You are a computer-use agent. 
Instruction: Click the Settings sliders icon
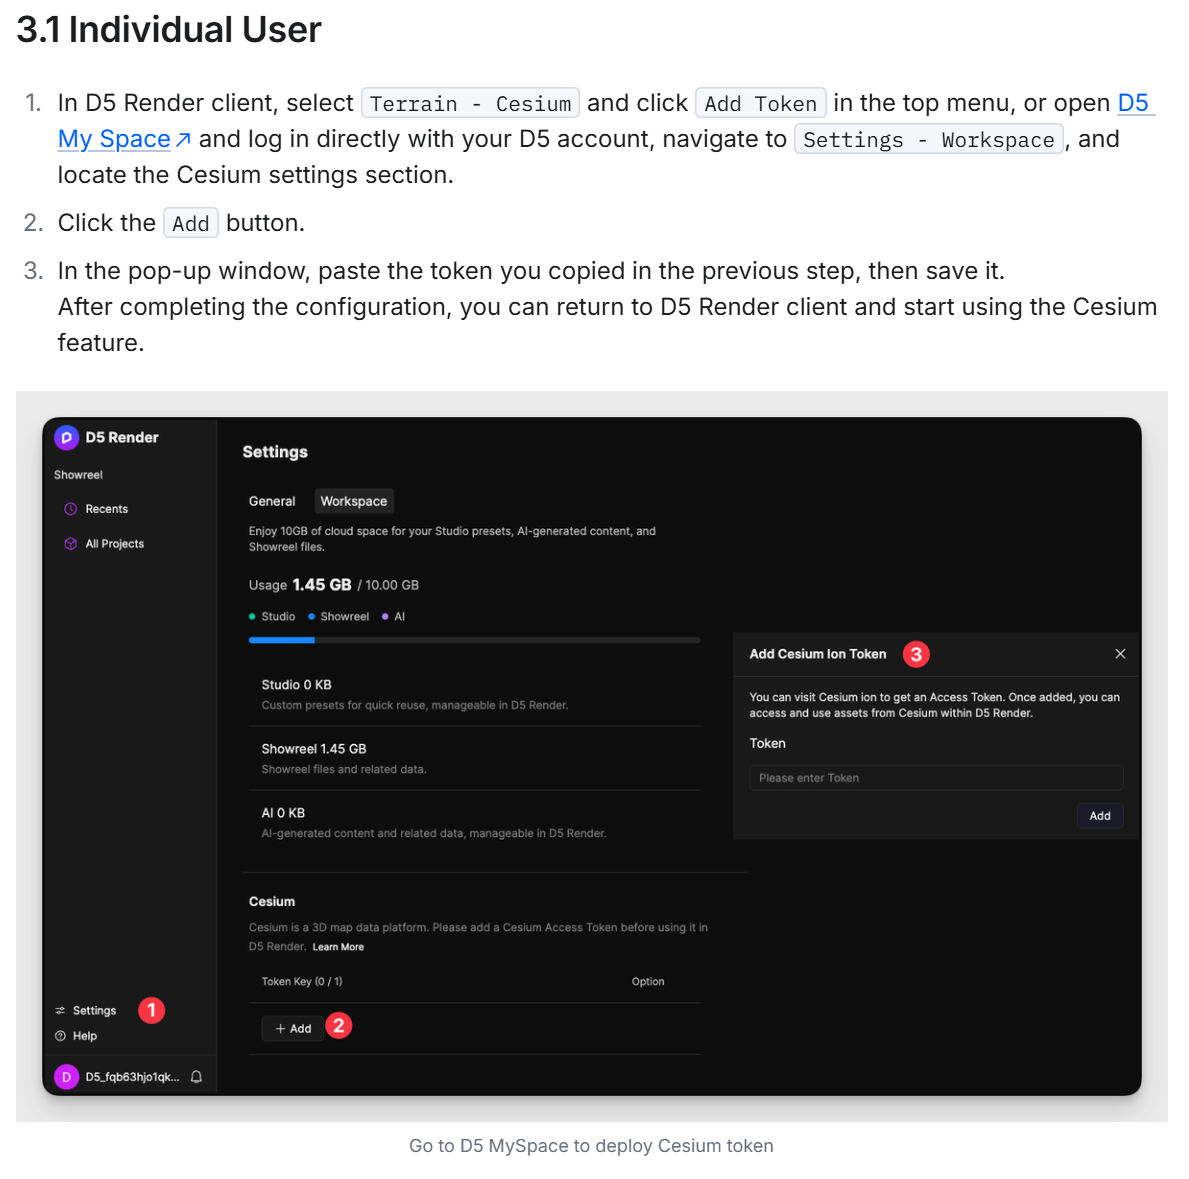tap(61, 1011)
